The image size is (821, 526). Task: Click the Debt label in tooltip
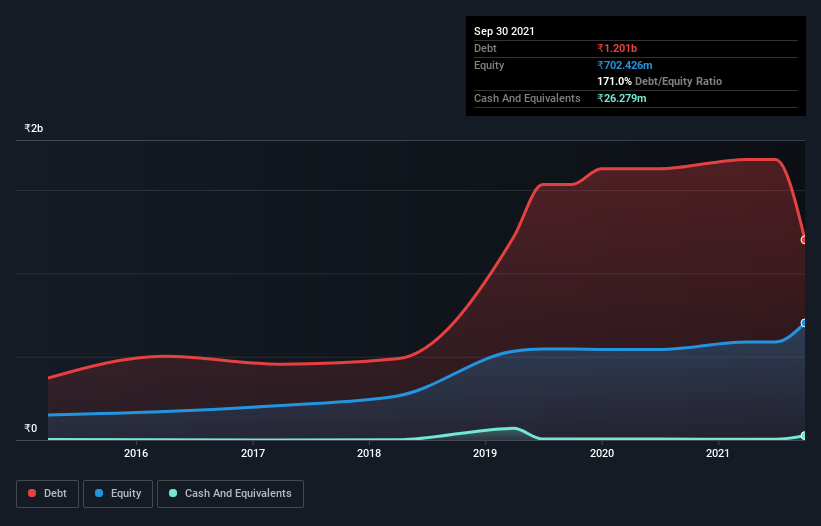485,48
